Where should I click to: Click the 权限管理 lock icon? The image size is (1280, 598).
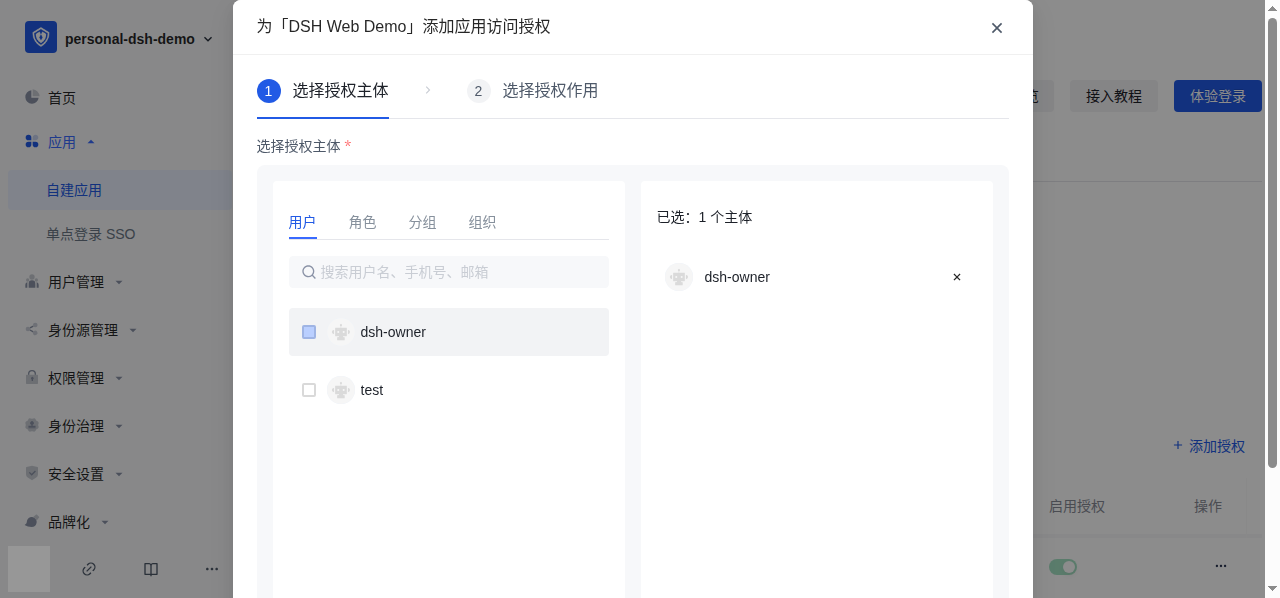(x=32, y=378)
